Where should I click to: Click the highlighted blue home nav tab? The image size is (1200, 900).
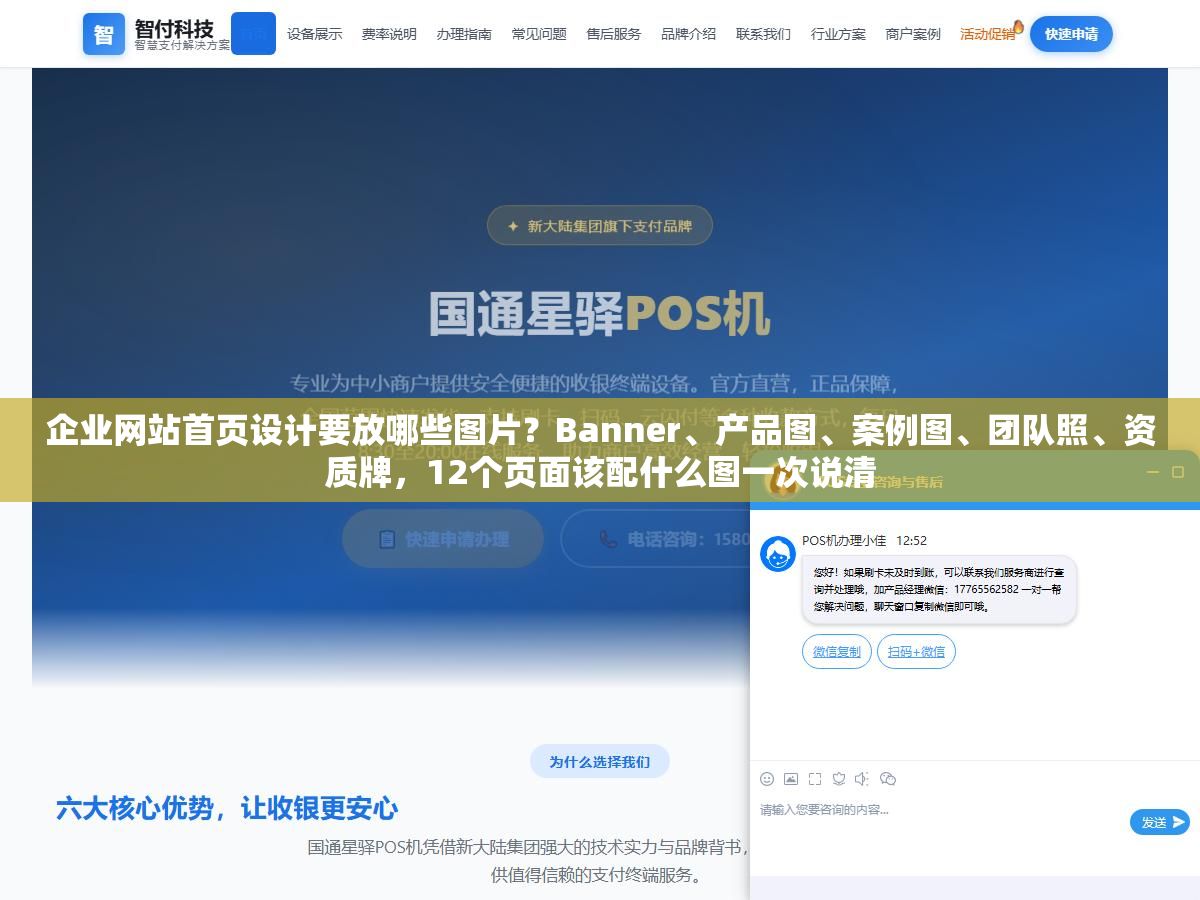pyautogui.click(x=253, y=33)
